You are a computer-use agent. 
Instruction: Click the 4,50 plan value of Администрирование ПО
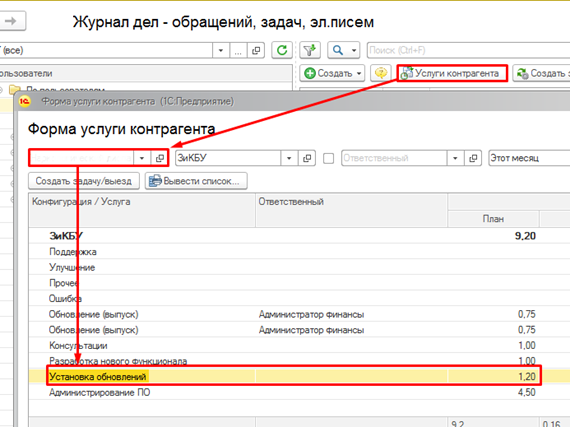527,392
